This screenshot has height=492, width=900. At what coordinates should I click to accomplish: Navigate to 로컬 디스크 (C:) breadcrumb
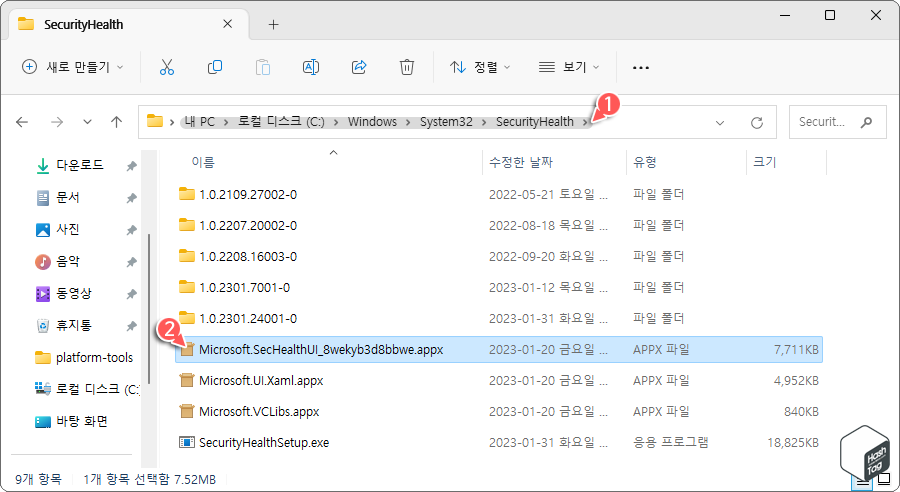click(x=281, y=122)
